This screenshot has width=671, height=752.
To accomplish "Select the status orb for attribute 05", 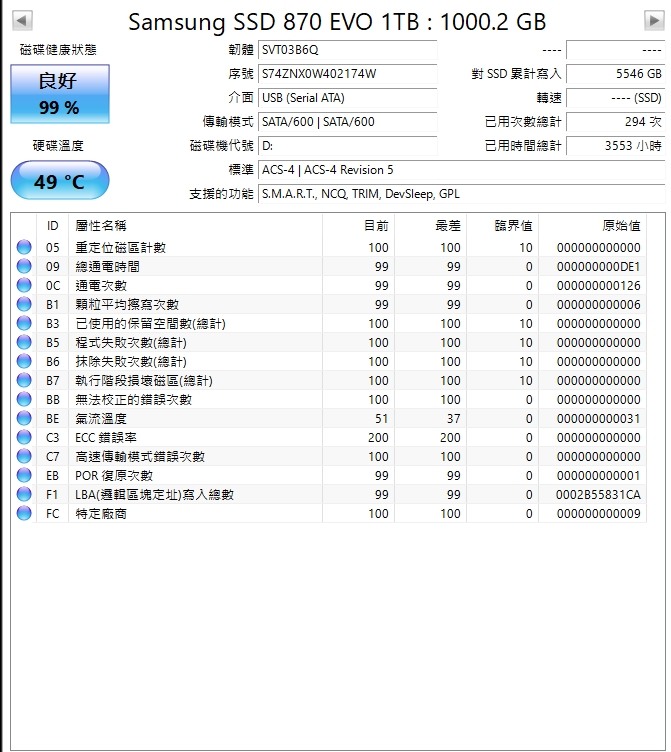I will [24, 247].
